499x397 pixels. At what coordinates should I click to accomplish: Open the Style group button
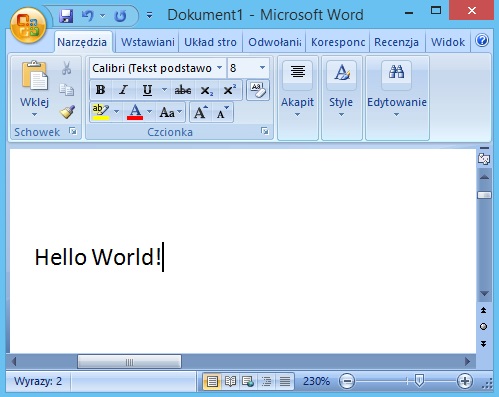pyautogui.click(x=341, y=98)
